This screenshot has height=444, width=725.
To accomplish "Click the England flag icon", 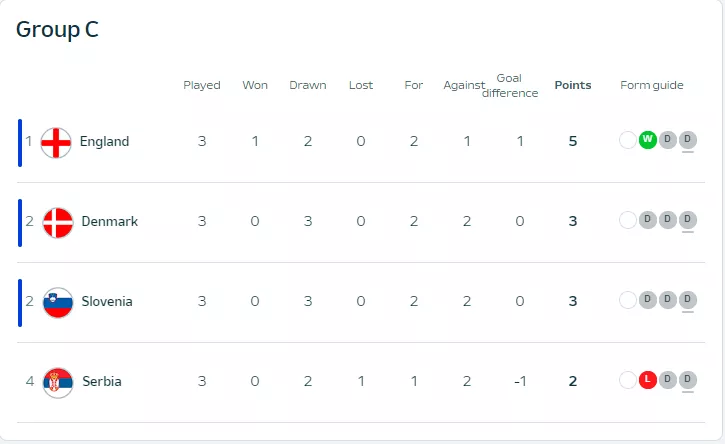I will [x=58, y=142].
